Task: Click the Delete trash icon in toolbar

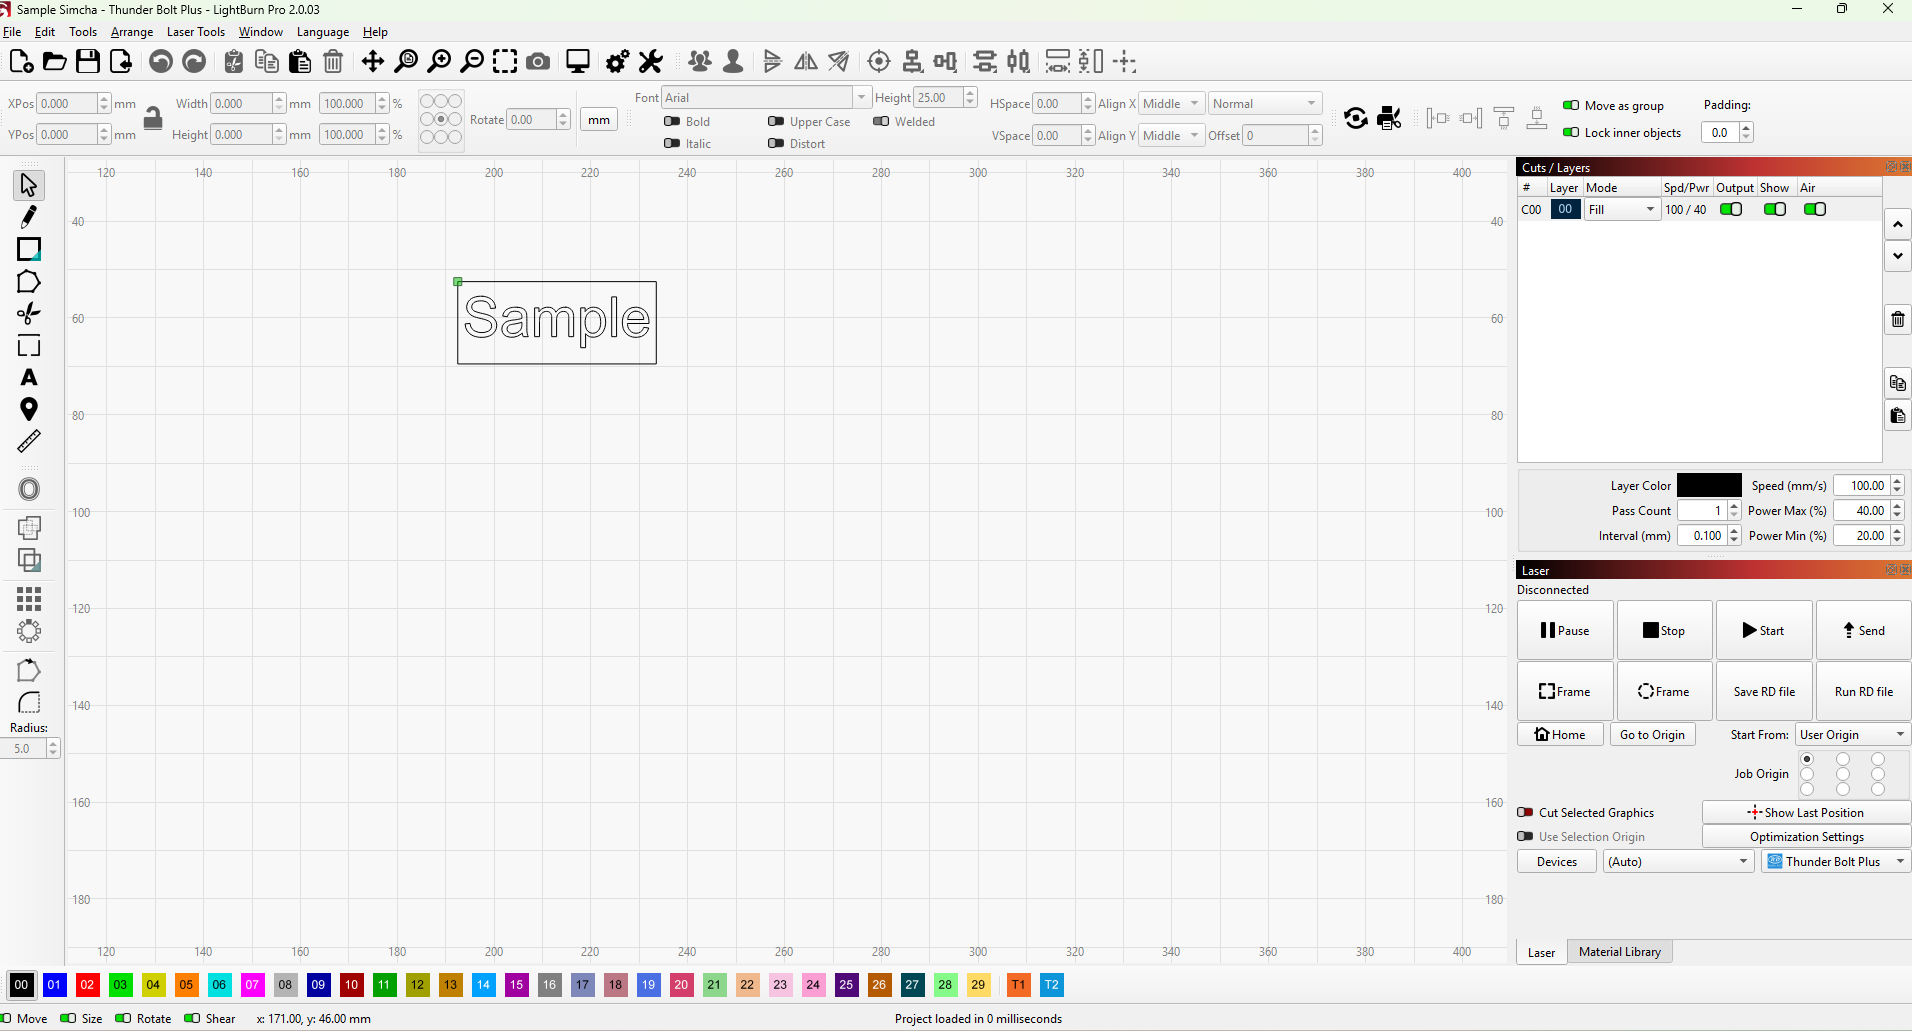Action: click(333, 62)
